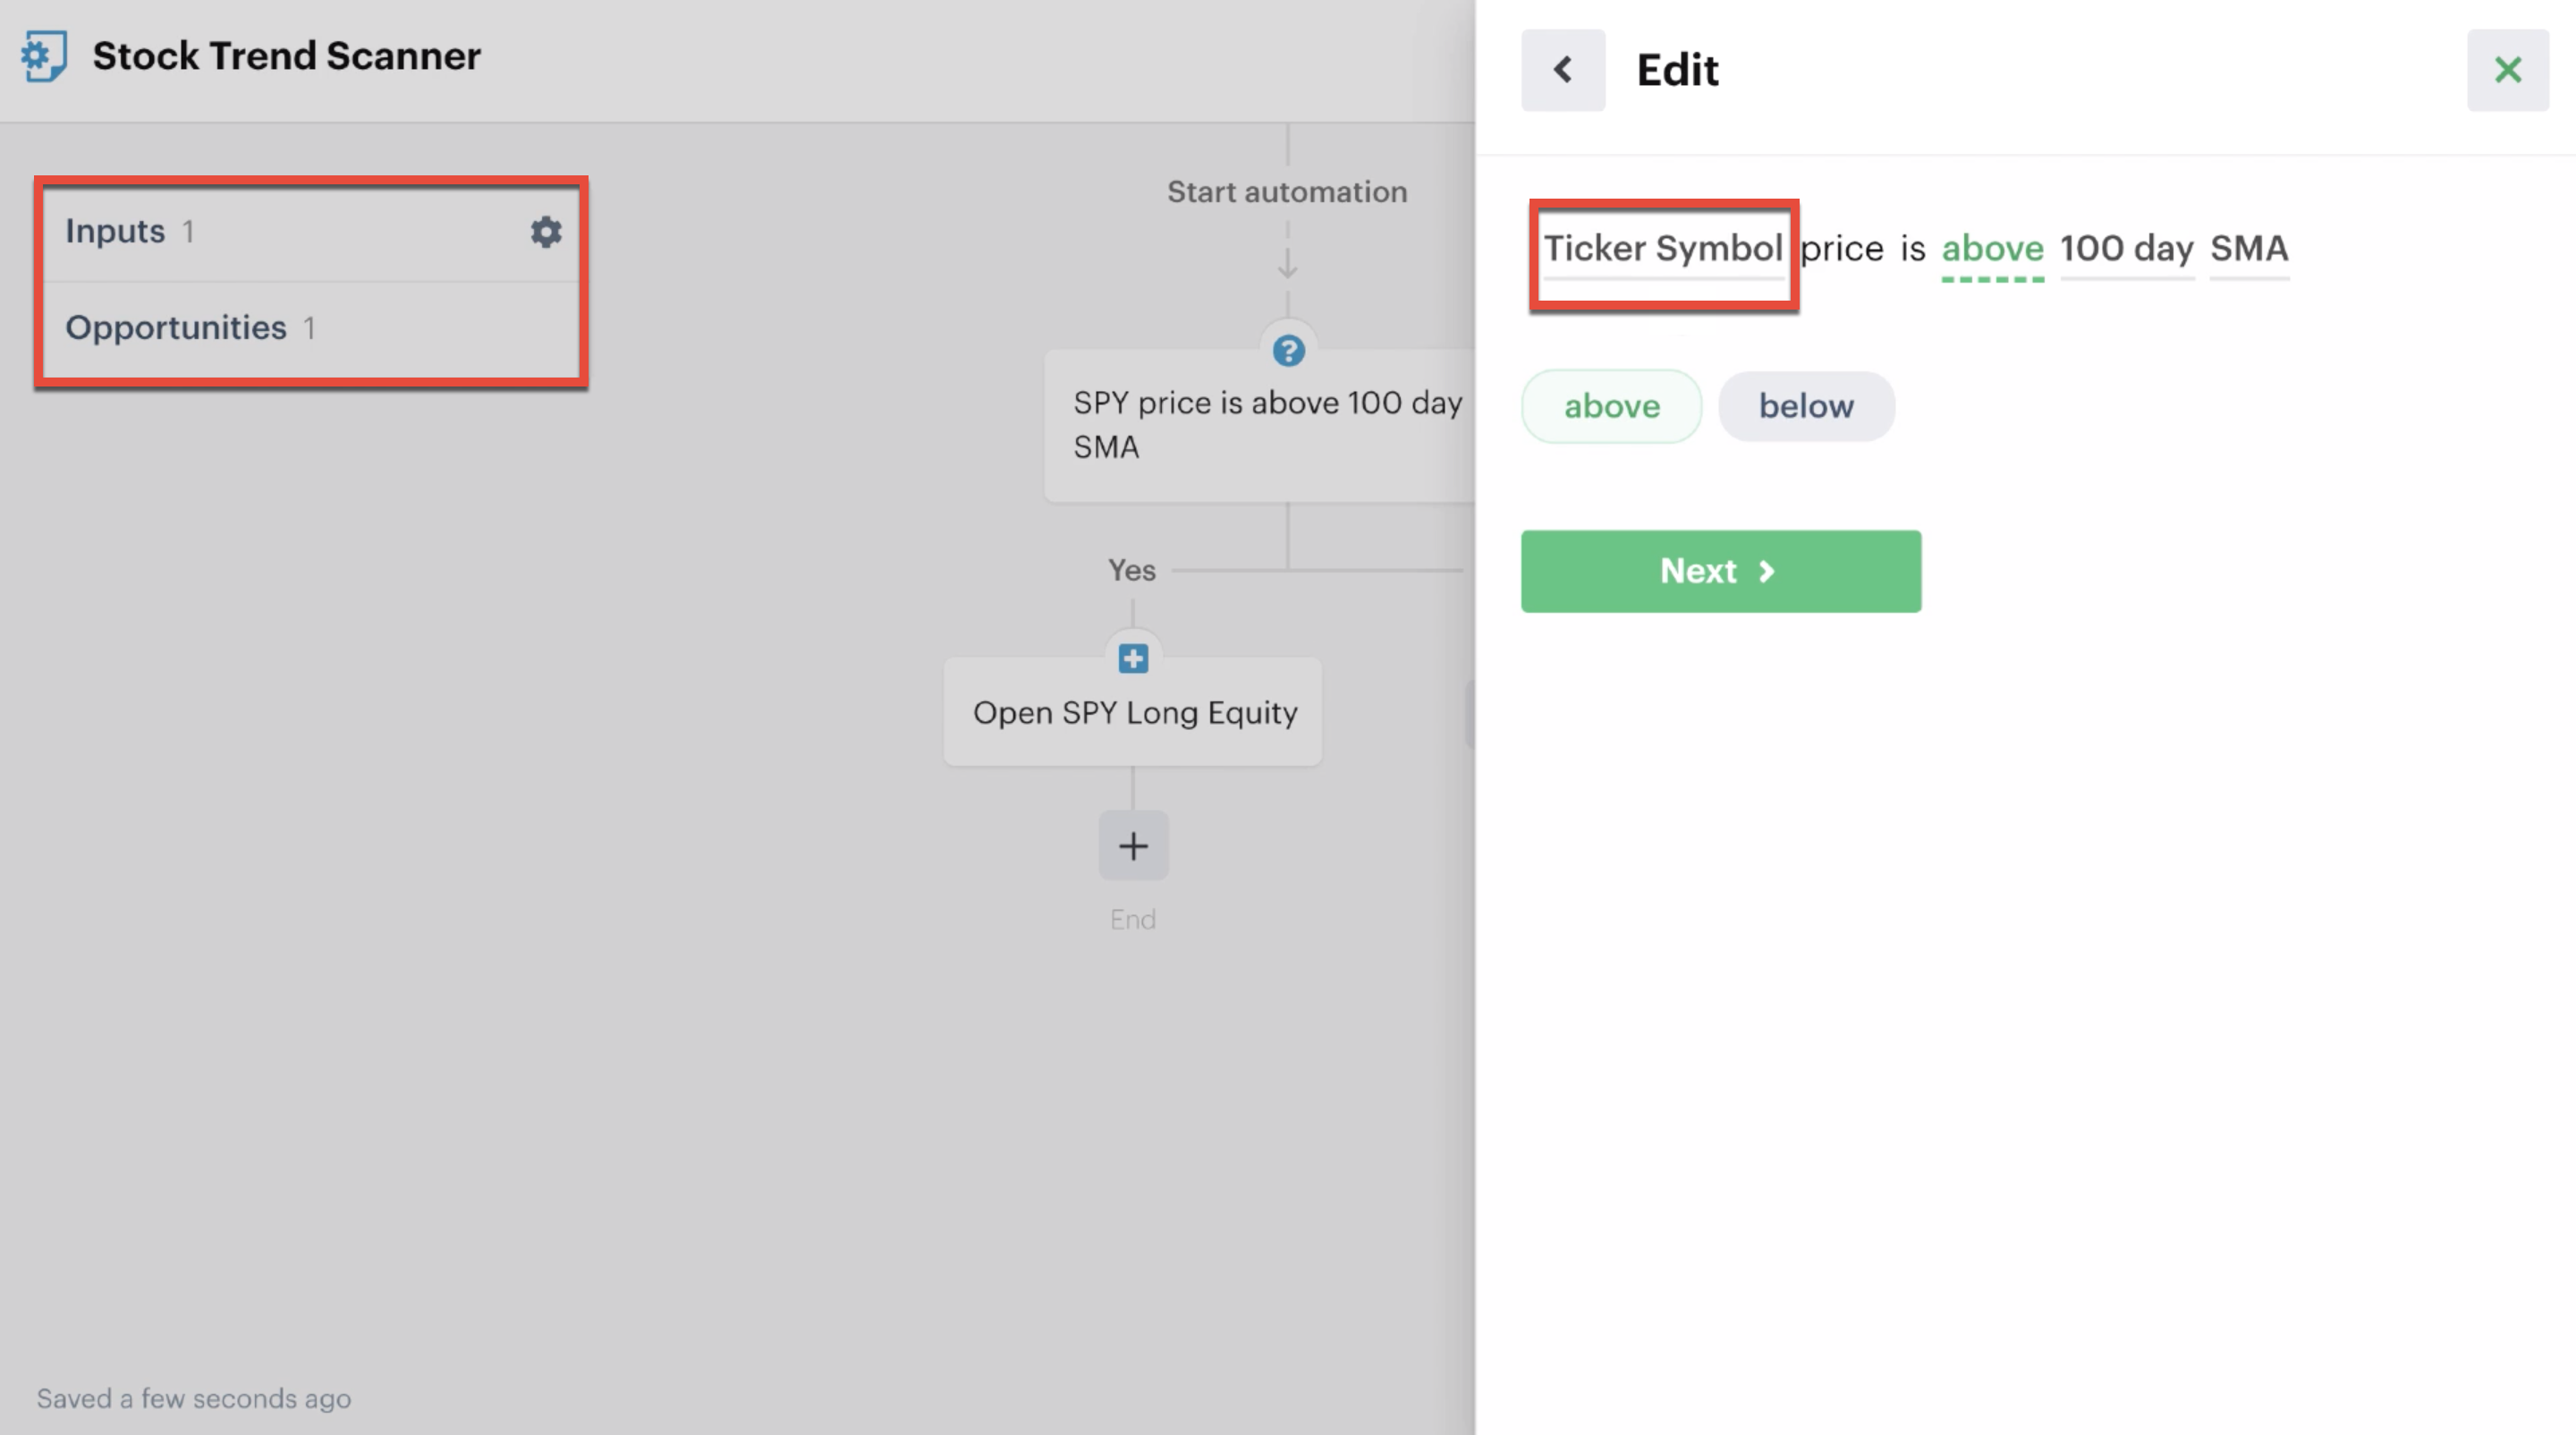This screenshot has width=2576, height=1435.
Task: Click the 'Saved a few seconds ago' status text
Action: click(x=193, y=1398)
